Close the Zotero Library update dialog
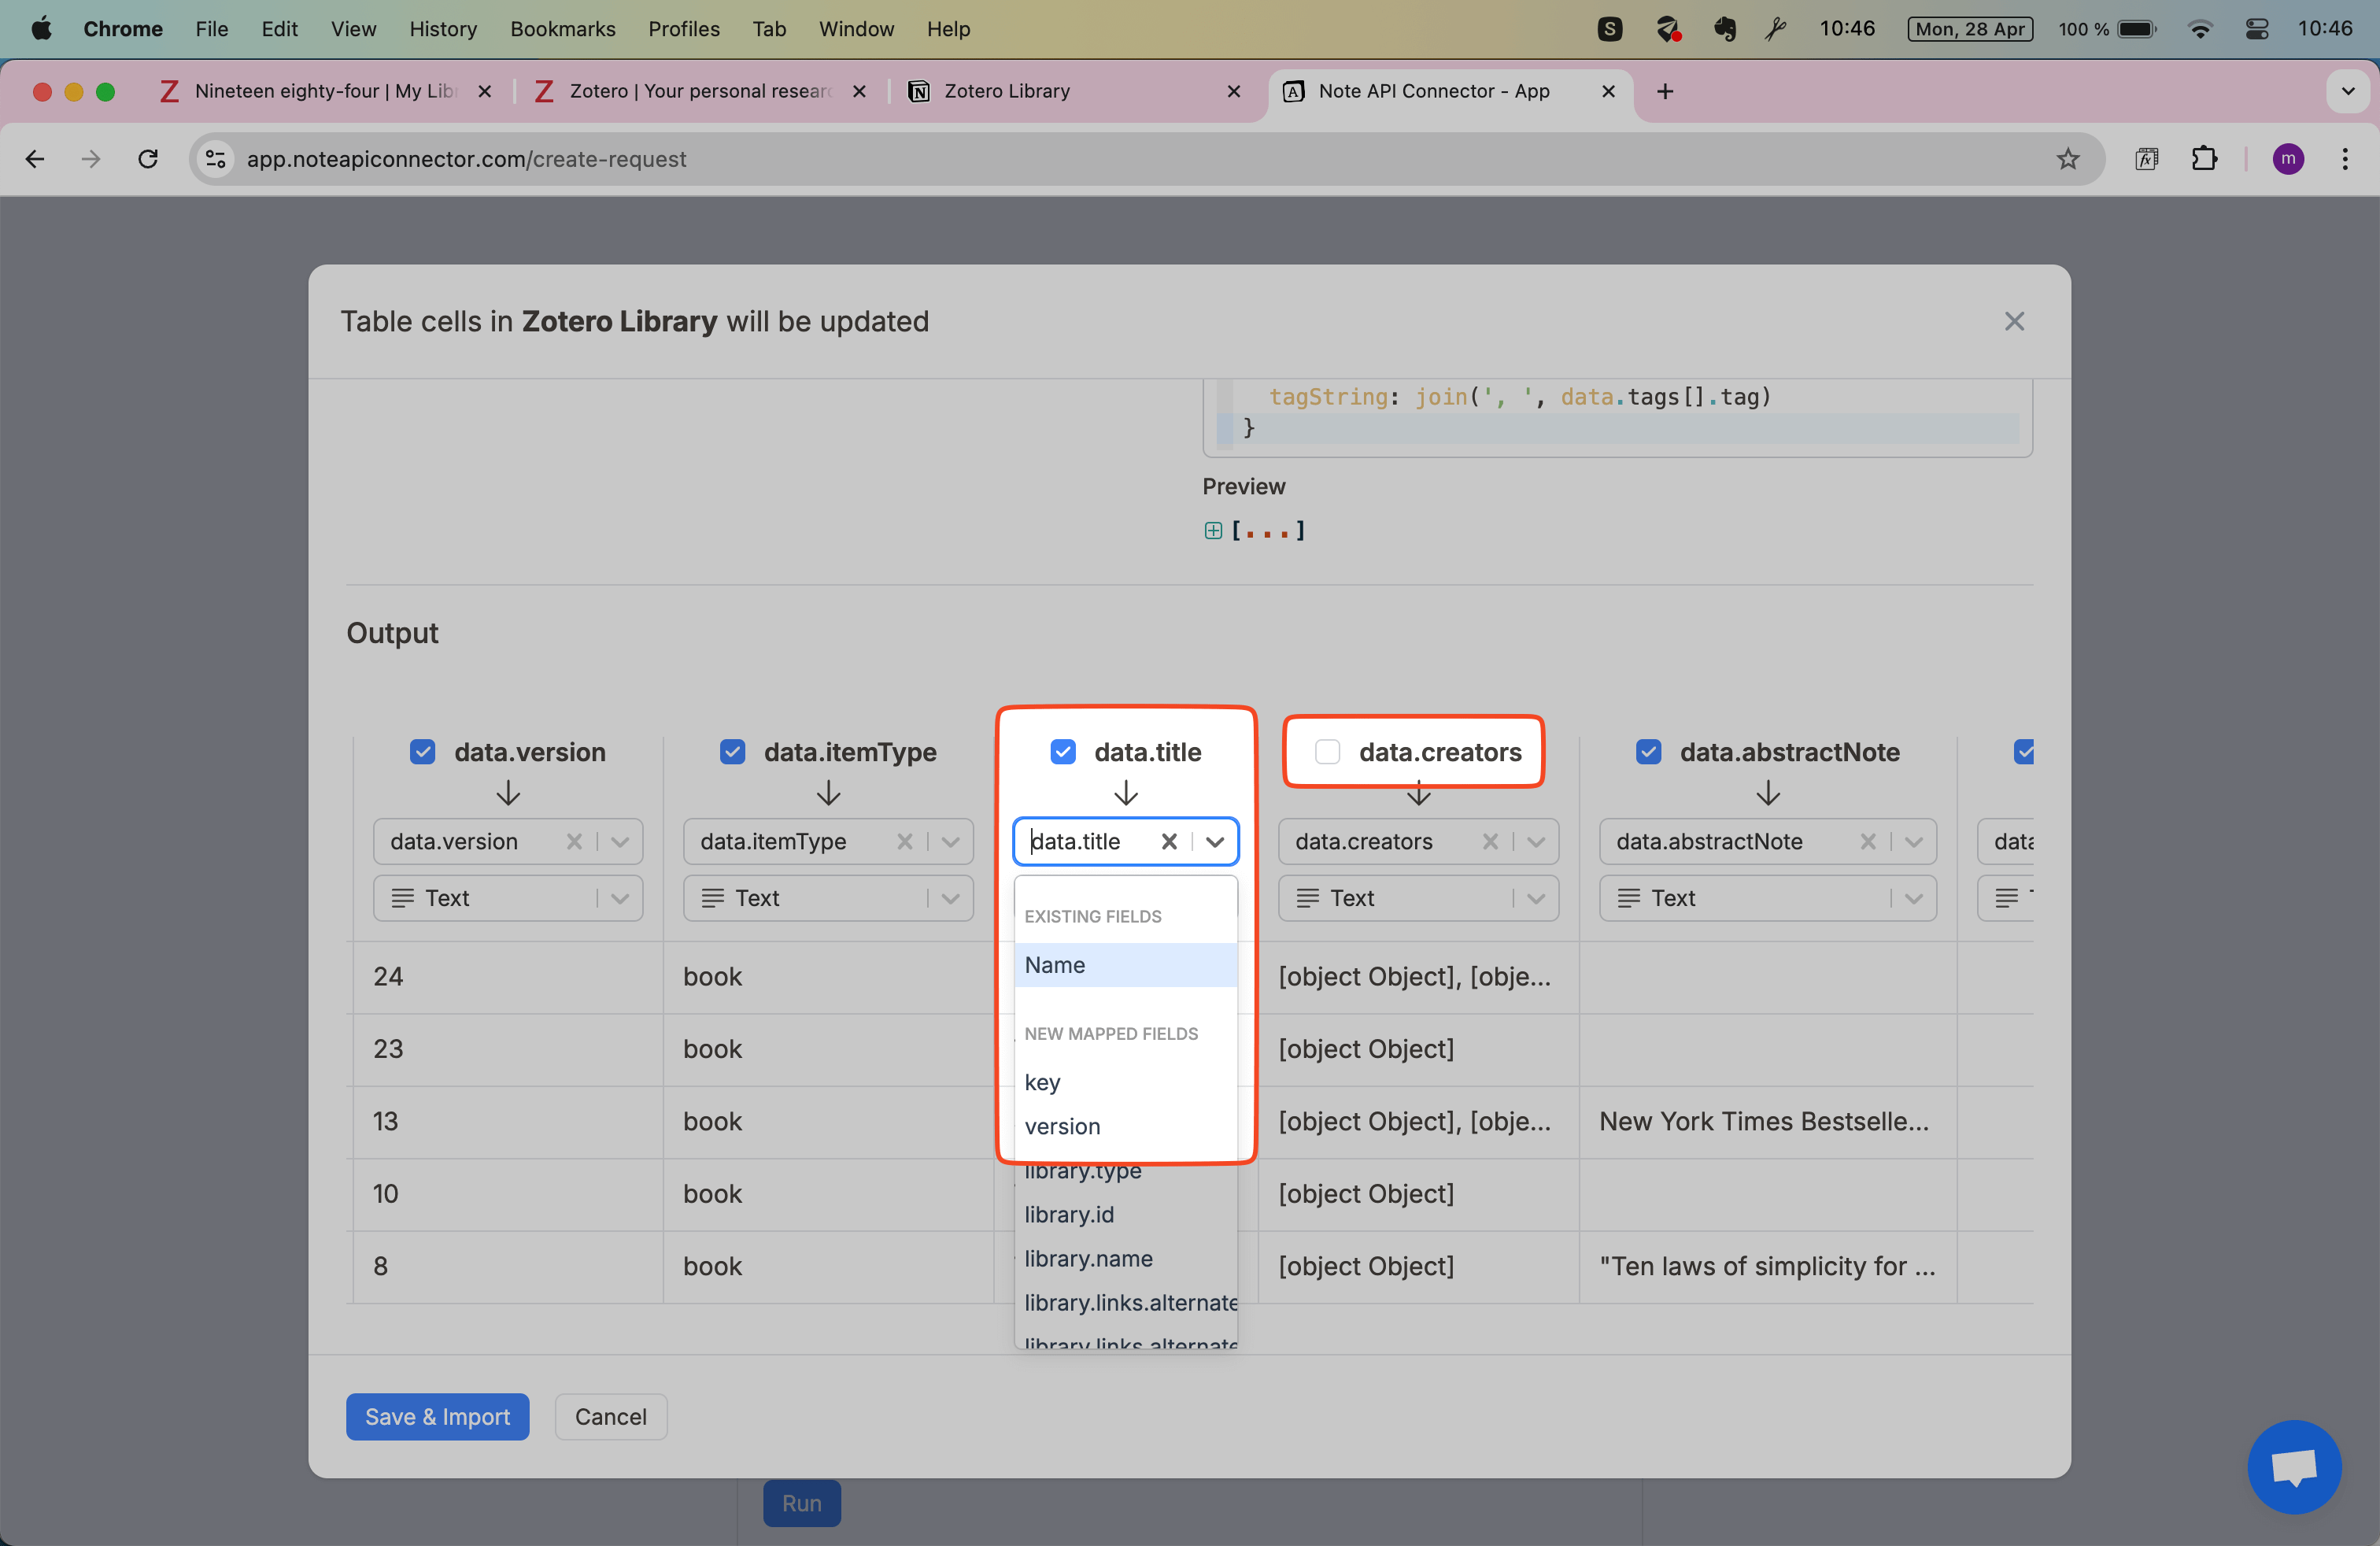2380x1546 pixels. [2014, 321]
